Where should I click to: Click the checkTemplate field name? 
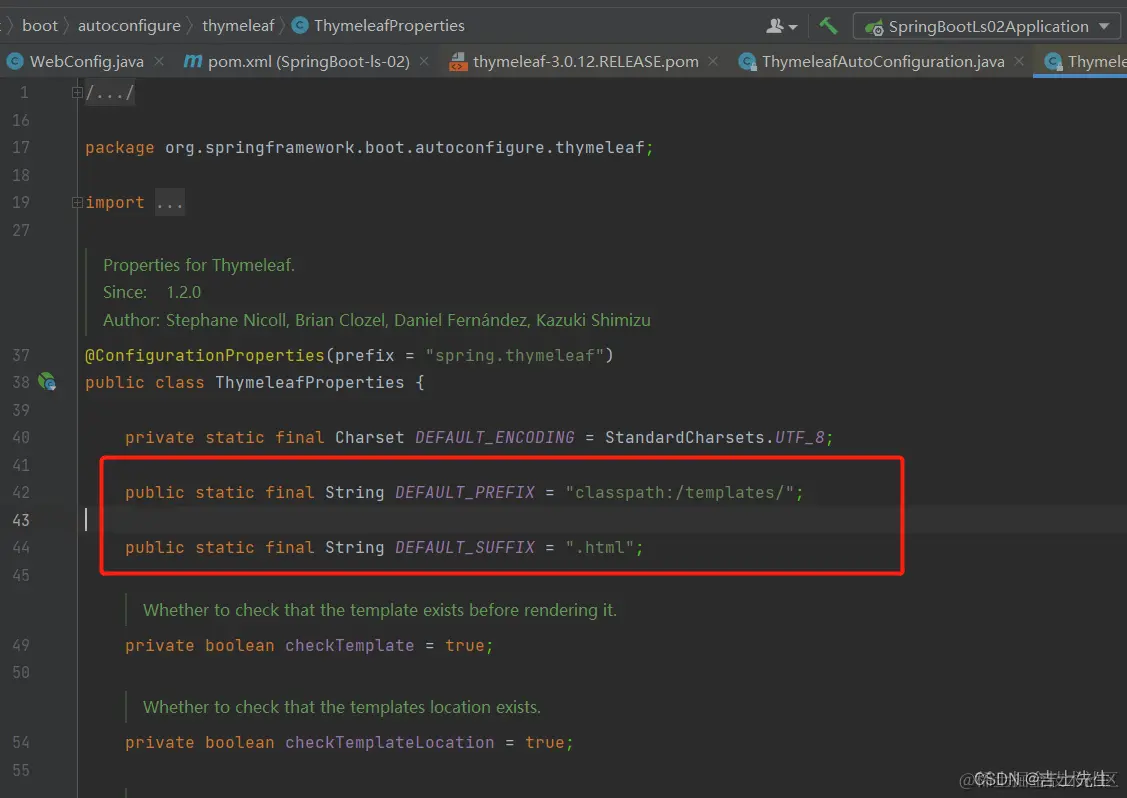coord(349,646)
